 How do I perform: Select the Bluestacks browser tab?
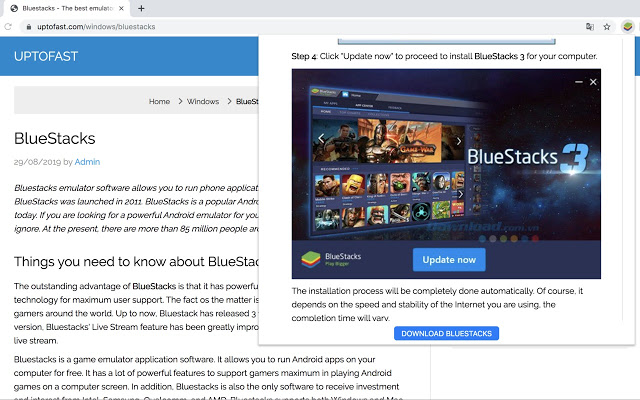point(67,8)
